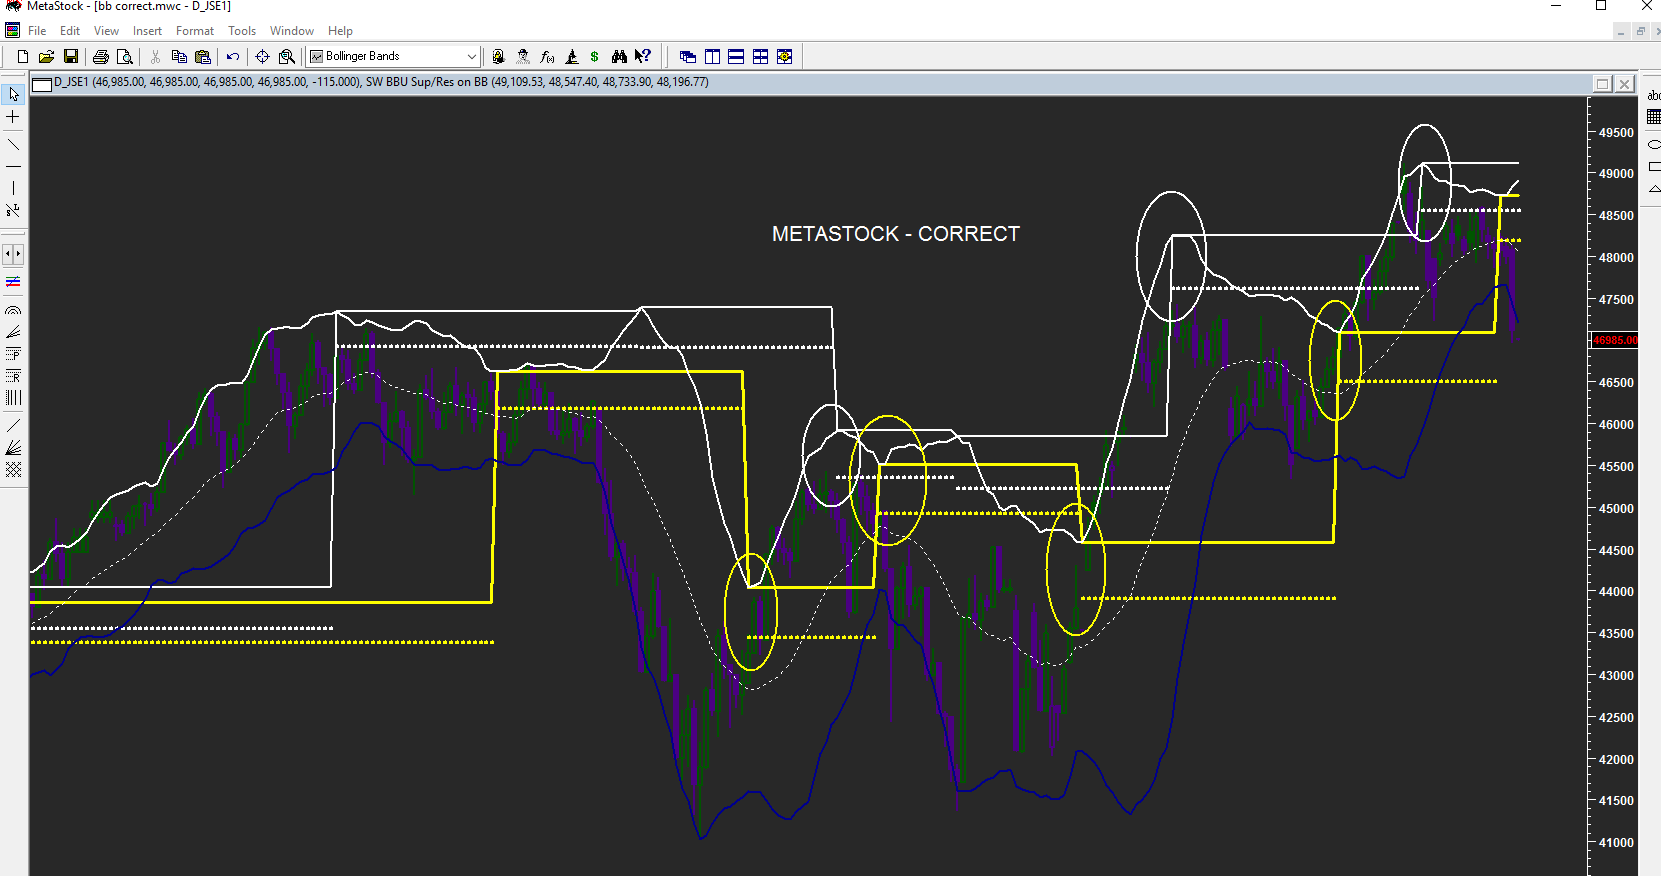Open the Expert Advisor detective icon

point(522,57)
